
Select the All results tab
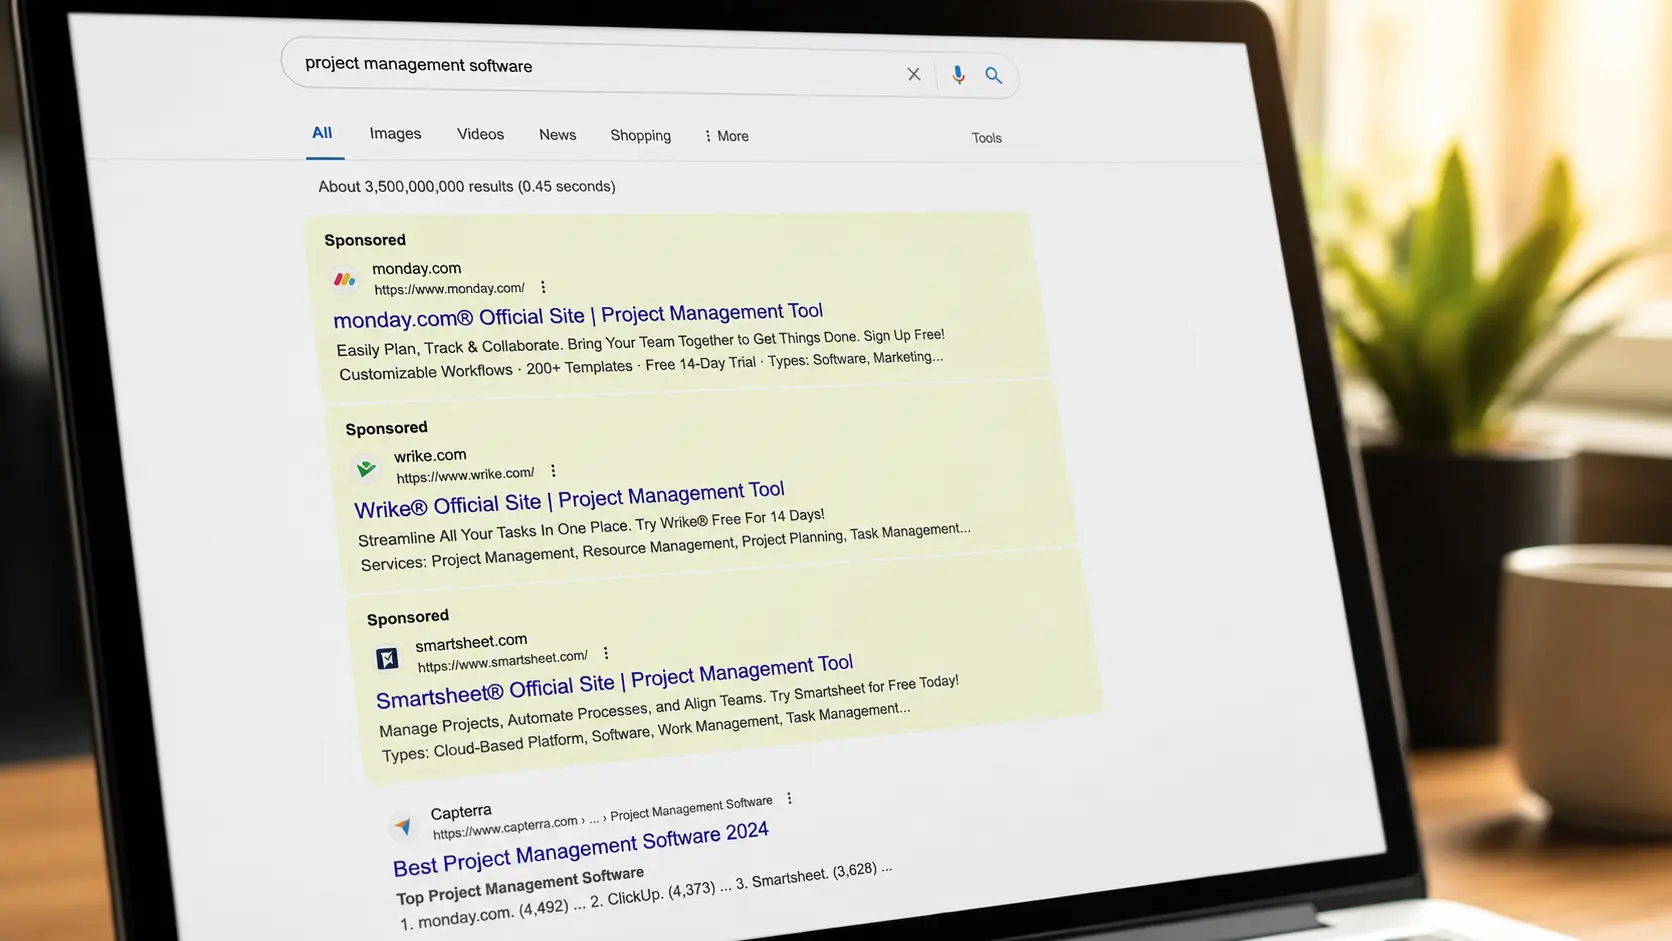[x=322, y=133]
